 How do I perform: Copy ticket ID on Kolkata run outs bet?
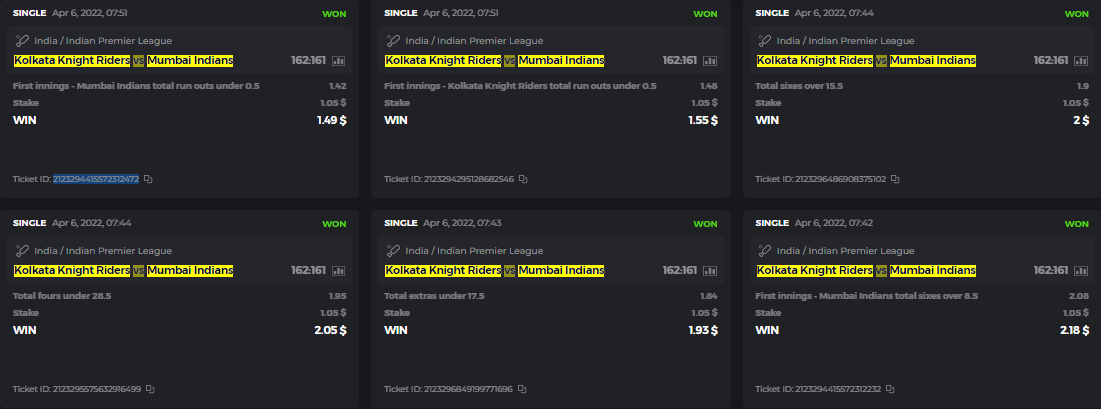[523, 179]
